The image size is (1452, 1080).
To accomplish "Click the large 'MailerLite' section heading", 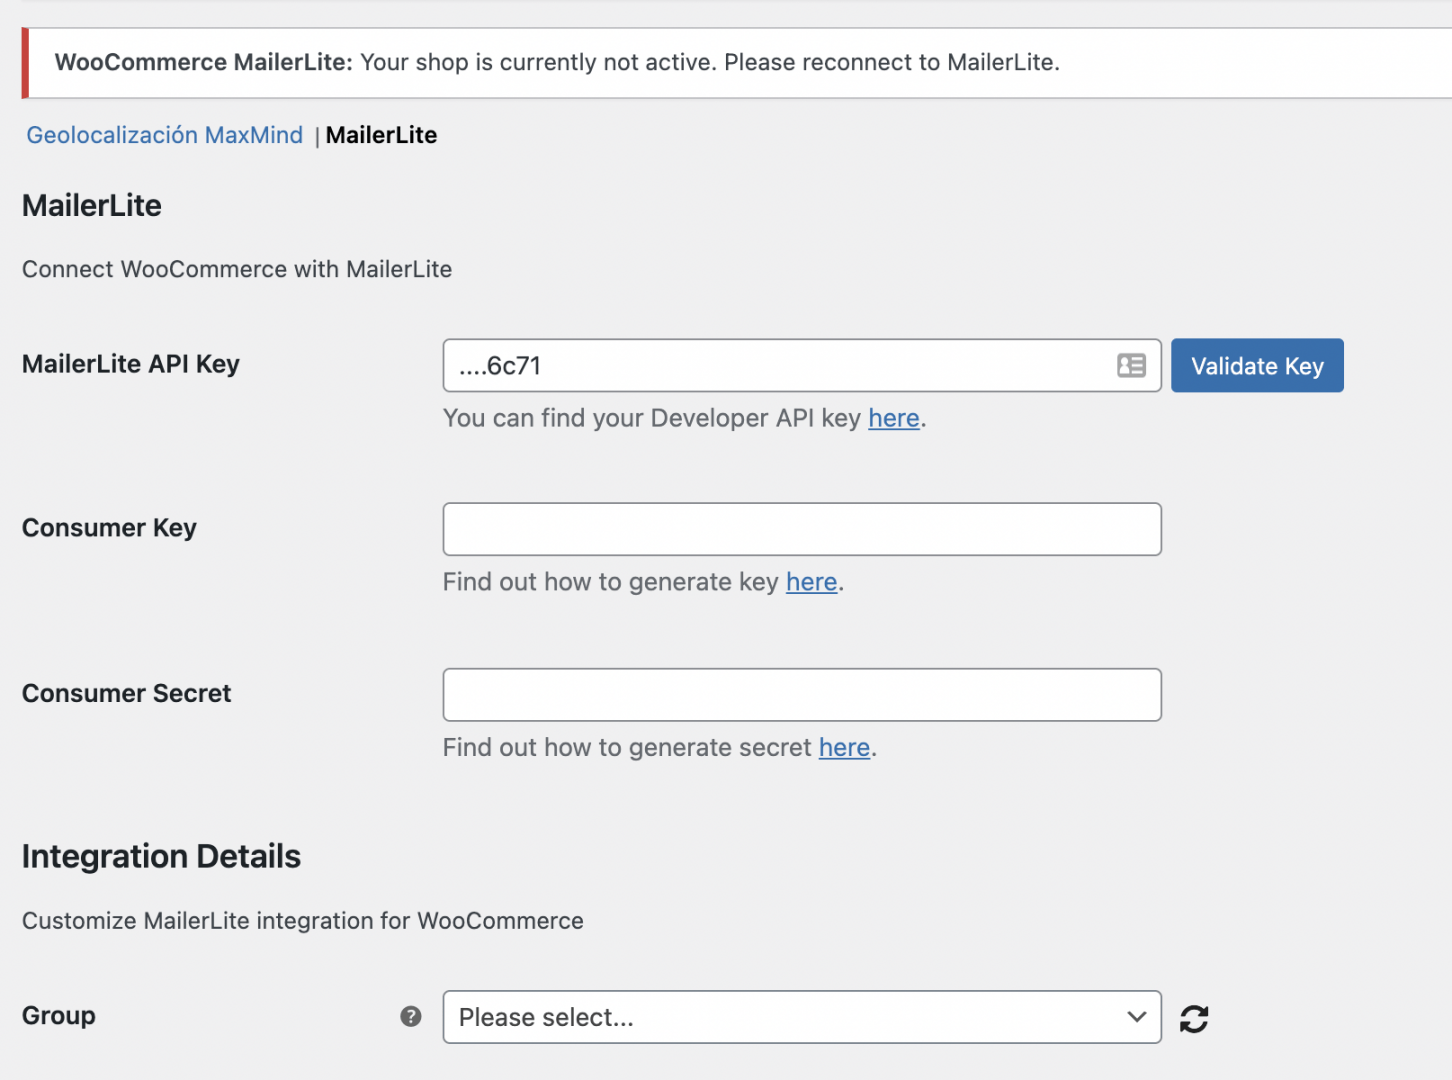I will pyautogui.click(x=92, y=206).
